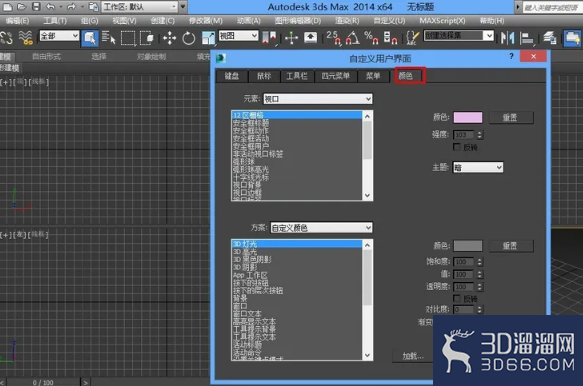This screenshot has height=386, width=583.
Task: Click the Edit Named Selection Sets icon
Action: (x=412, y=38)
